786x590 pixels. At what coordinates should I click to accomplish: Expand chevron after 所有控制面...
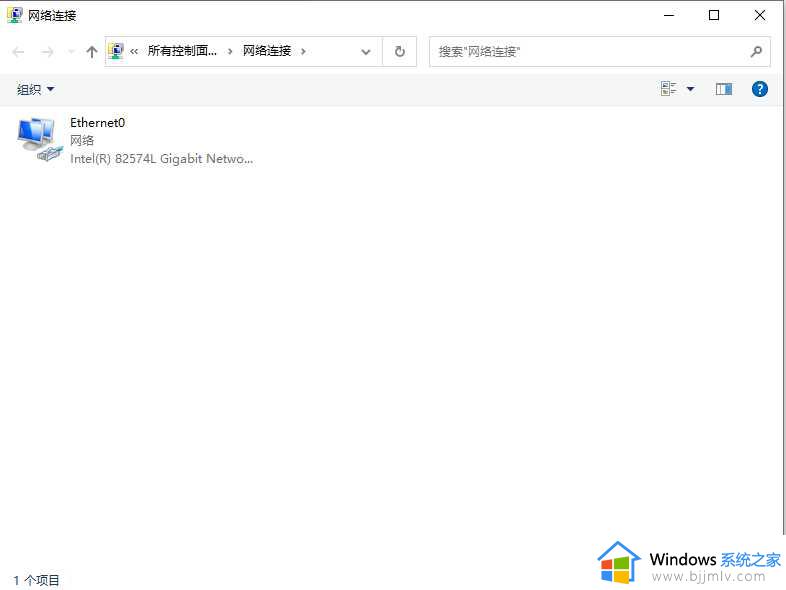[230, 51]
